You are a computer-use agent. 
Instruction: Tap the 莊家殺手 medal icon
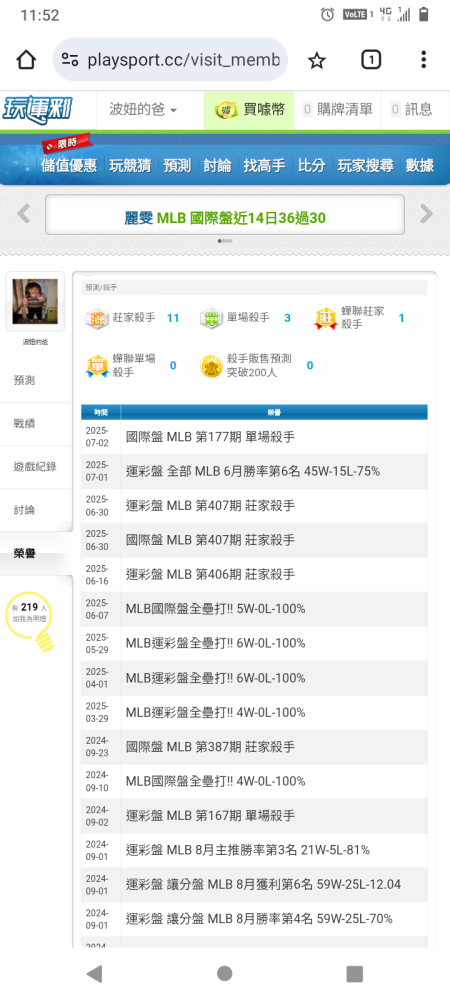[98, 318]
